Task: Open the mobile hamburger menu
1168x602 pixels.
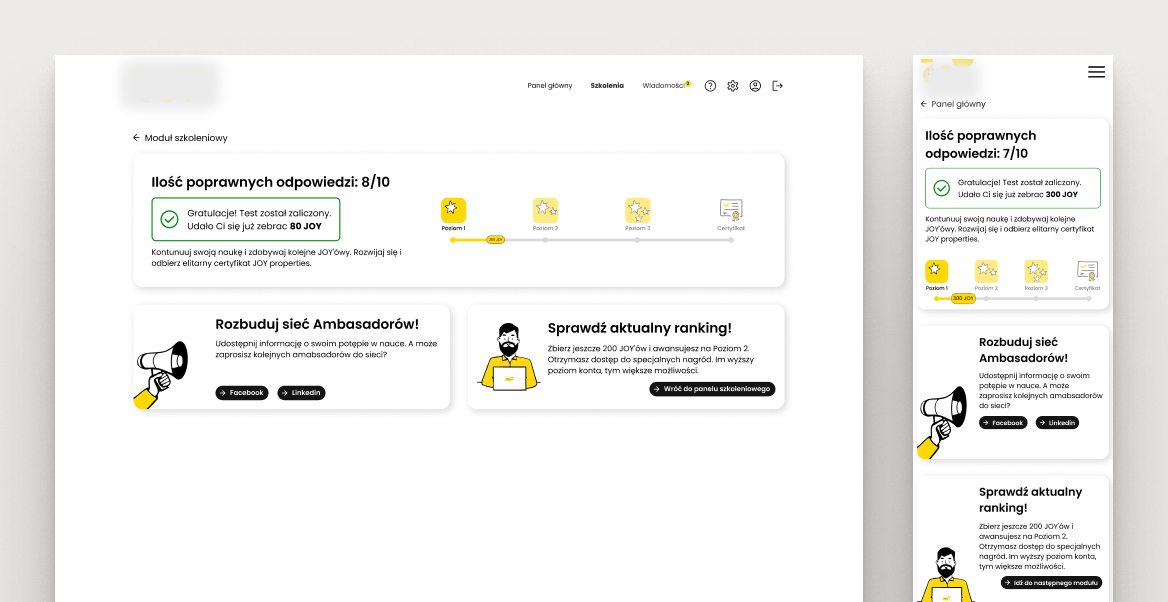Action: 1096,72
